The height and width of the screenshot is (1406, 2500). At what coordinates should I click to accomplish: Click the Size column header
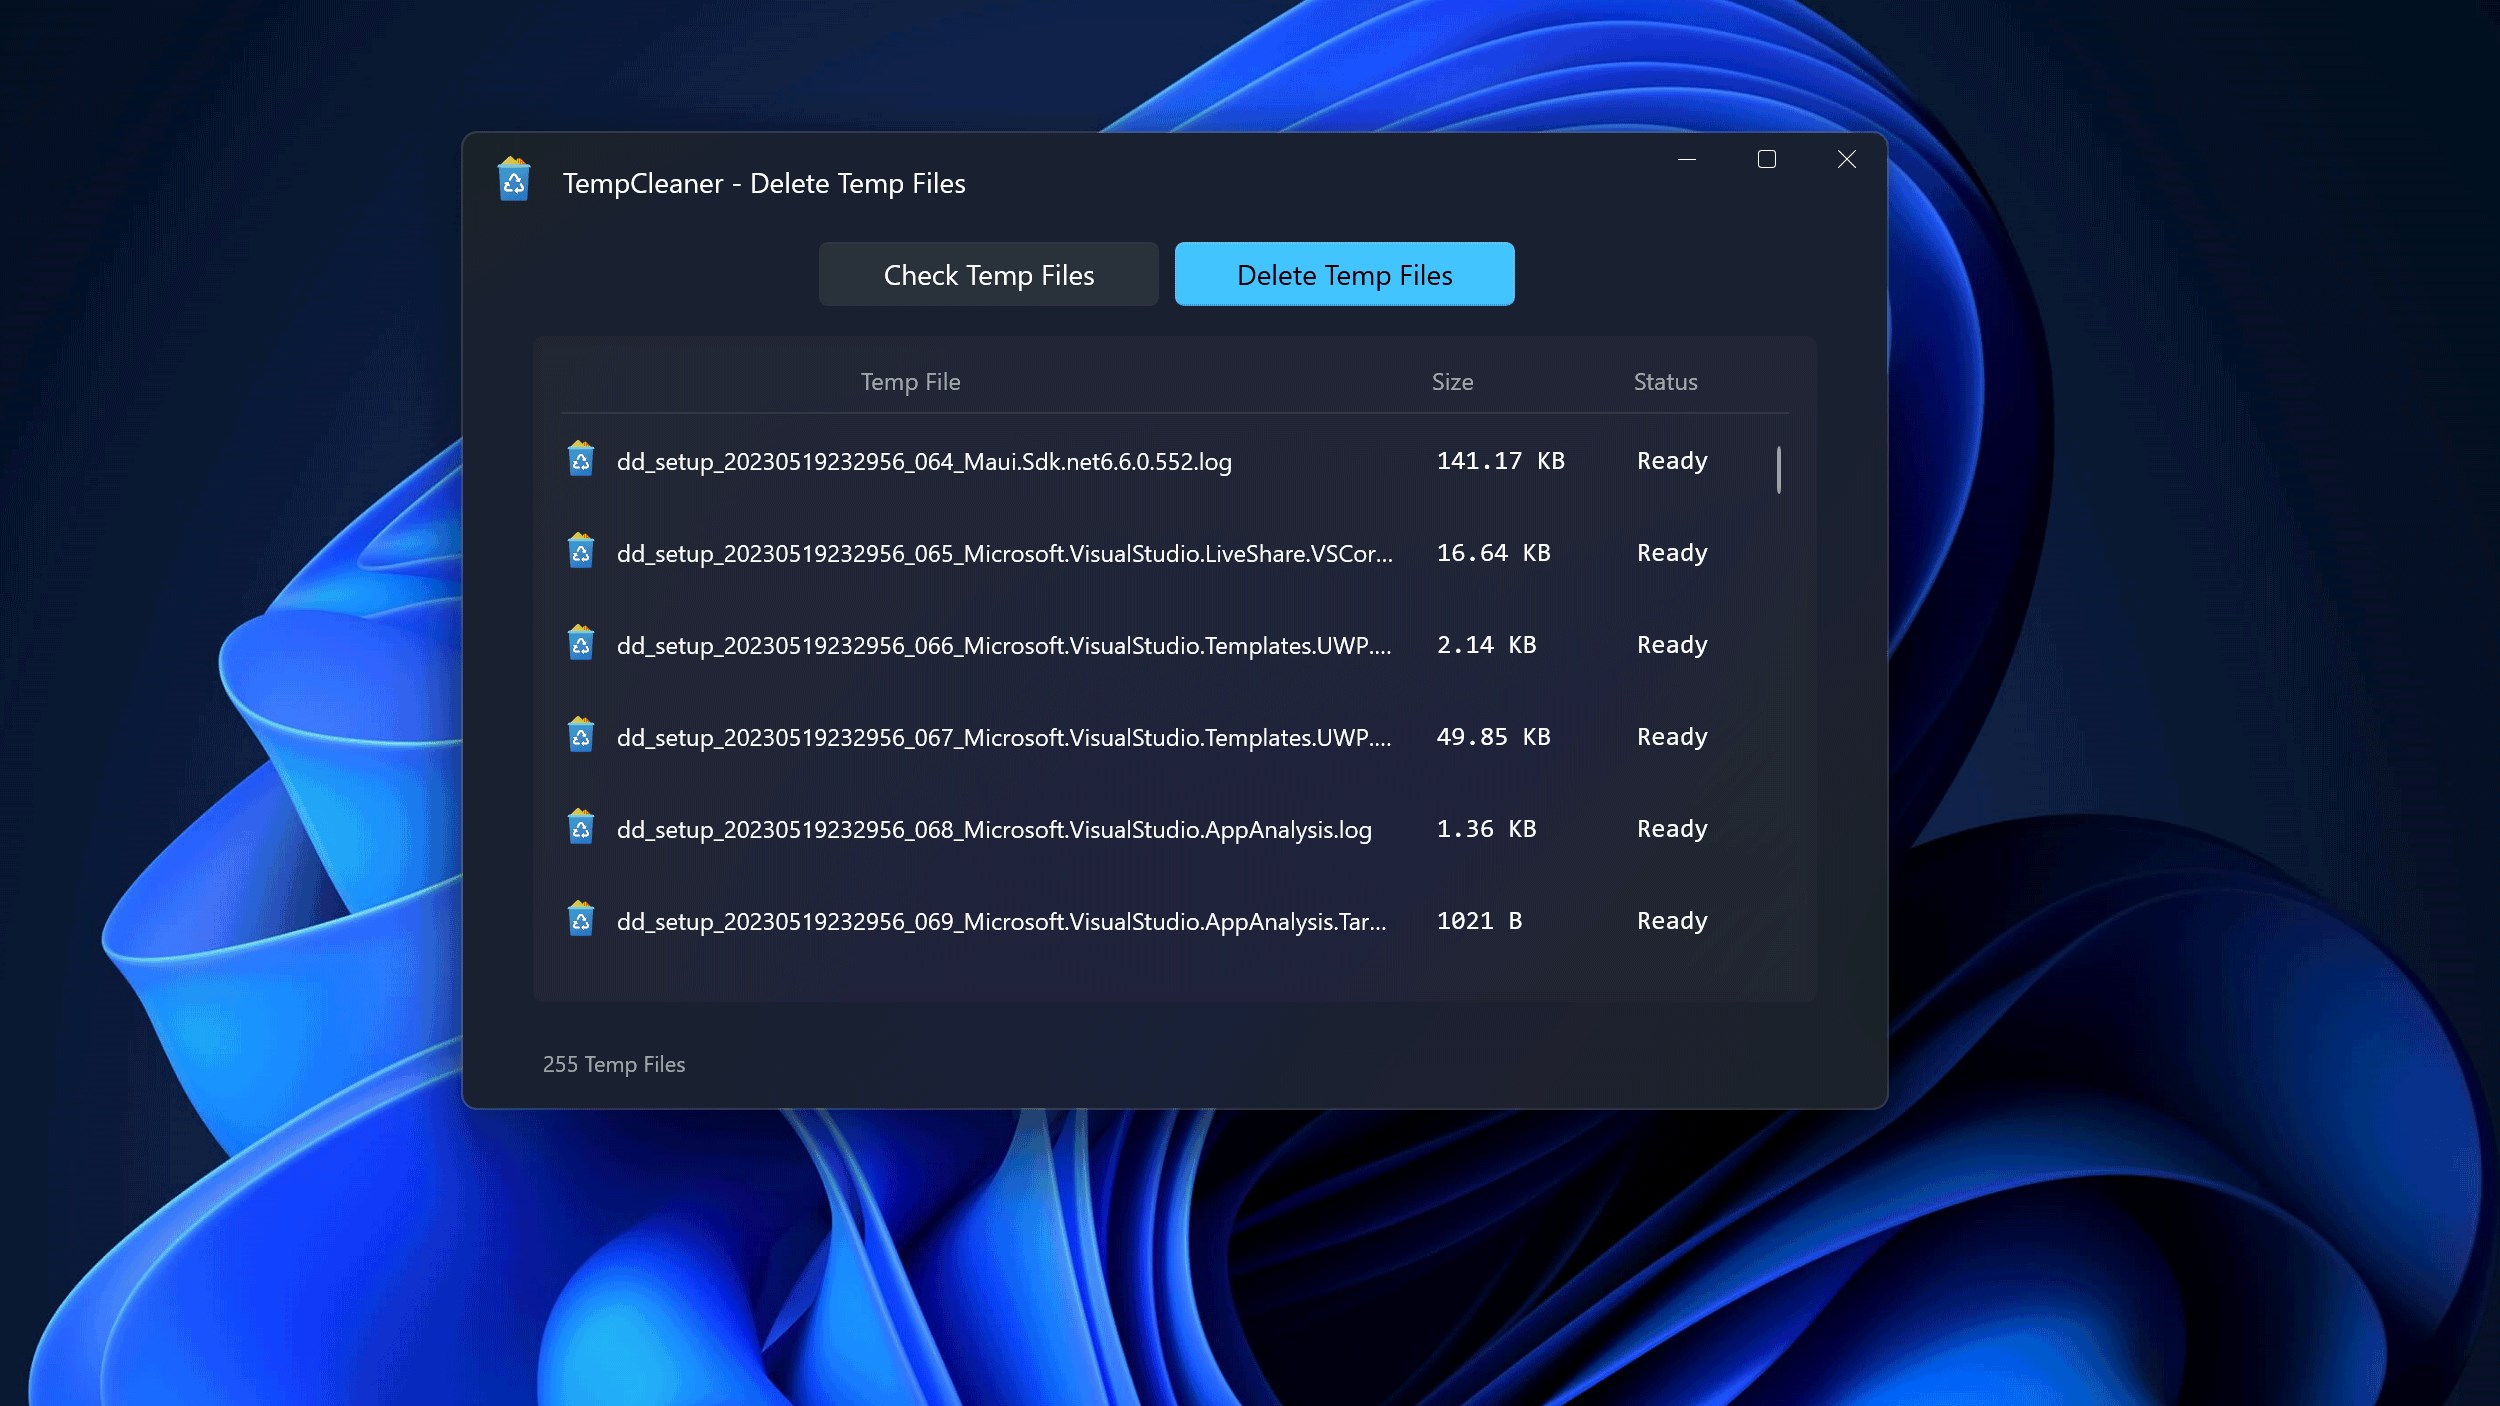click(x=1452, y=382)
